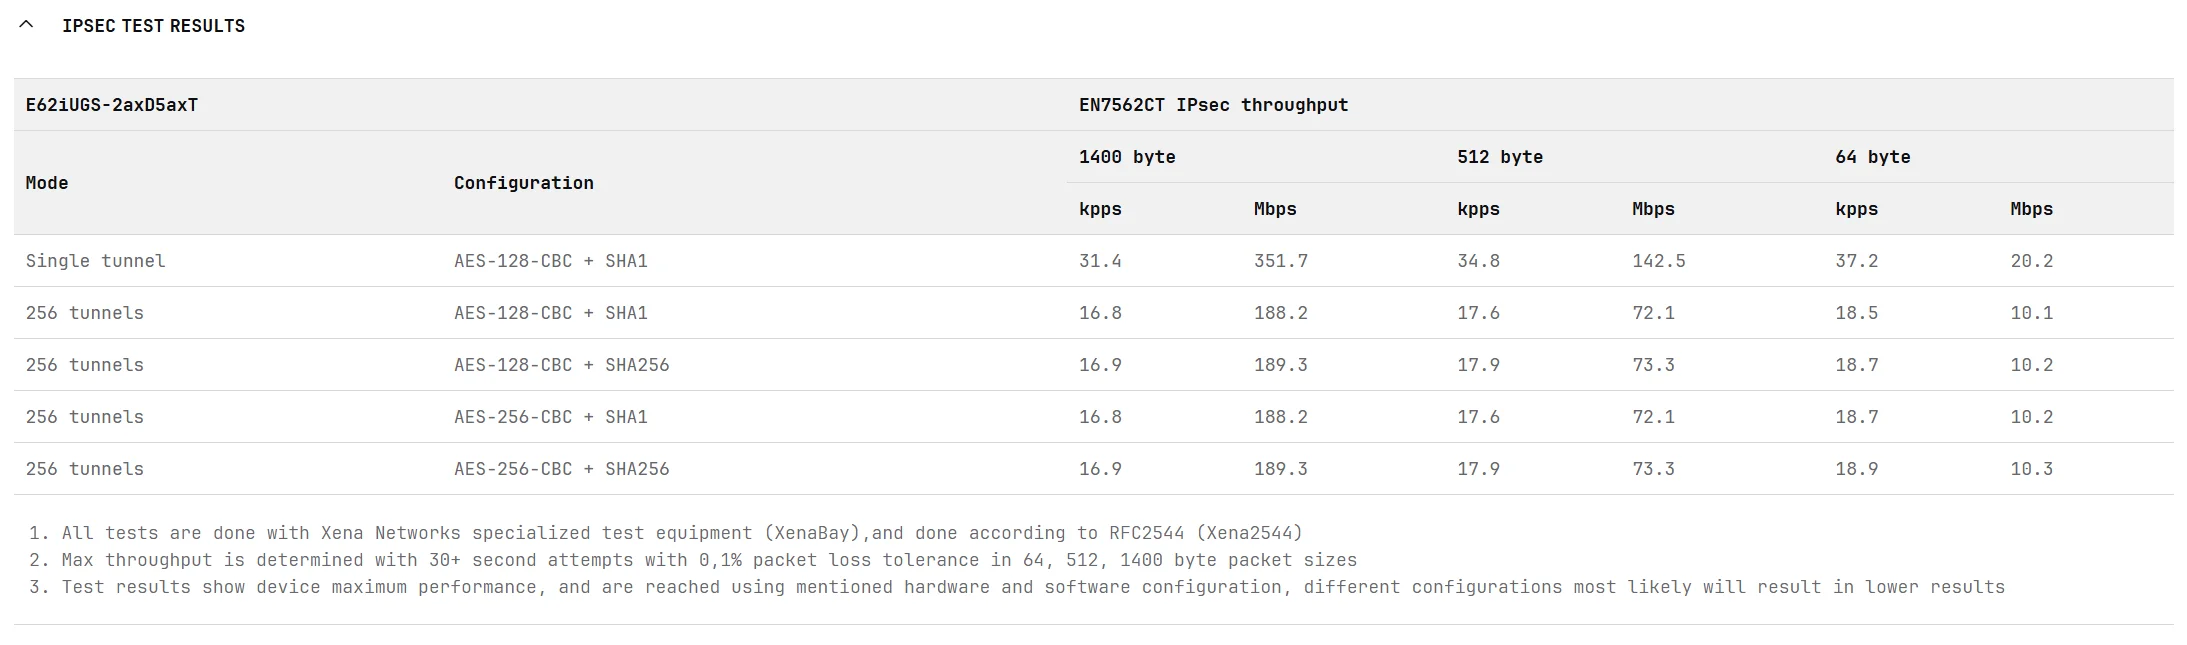This screenshot has height=645, width=2187.
Task: Click the 1400 byte column header
Action: [1127, 157]
